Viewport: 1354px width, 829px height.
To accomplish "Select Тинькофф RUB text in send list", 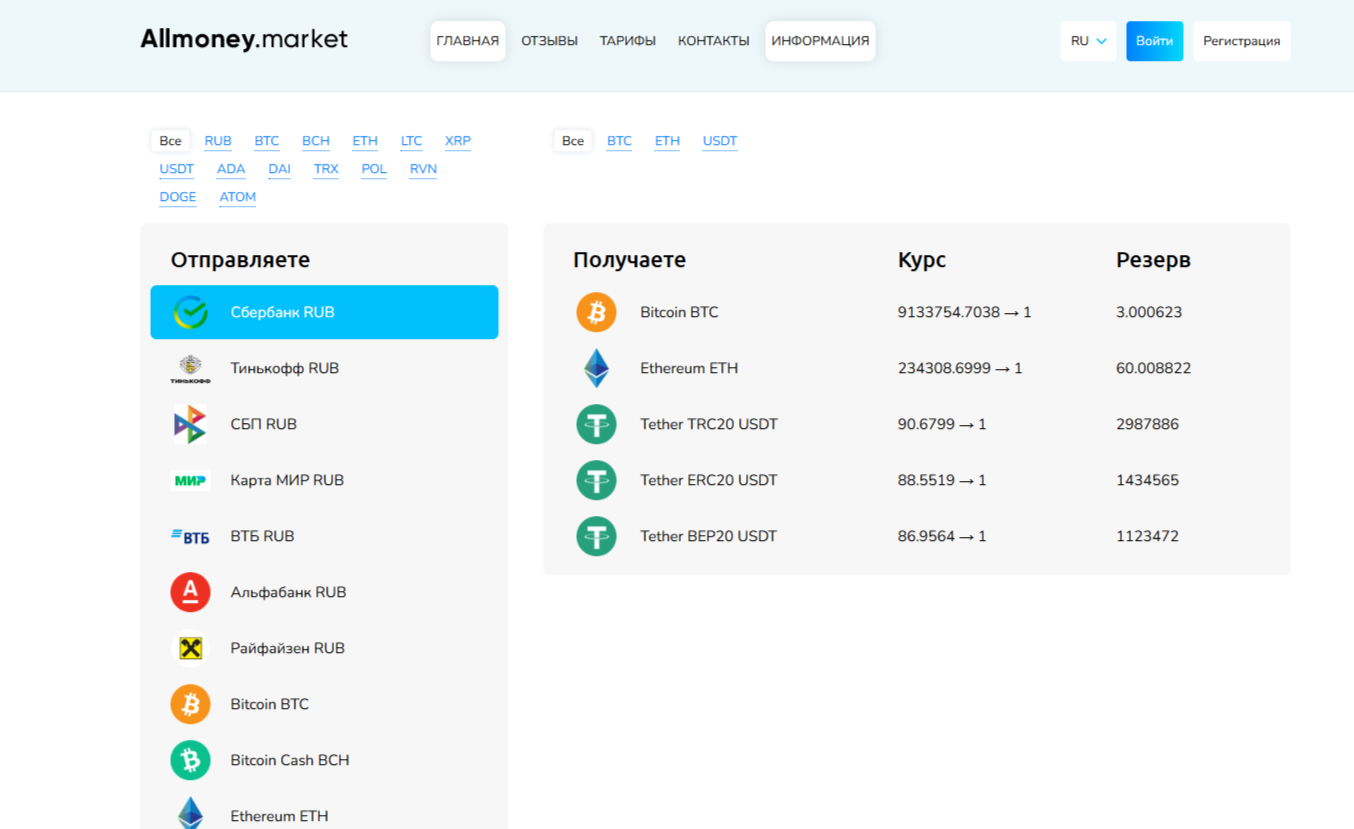I will coord(284,368).
